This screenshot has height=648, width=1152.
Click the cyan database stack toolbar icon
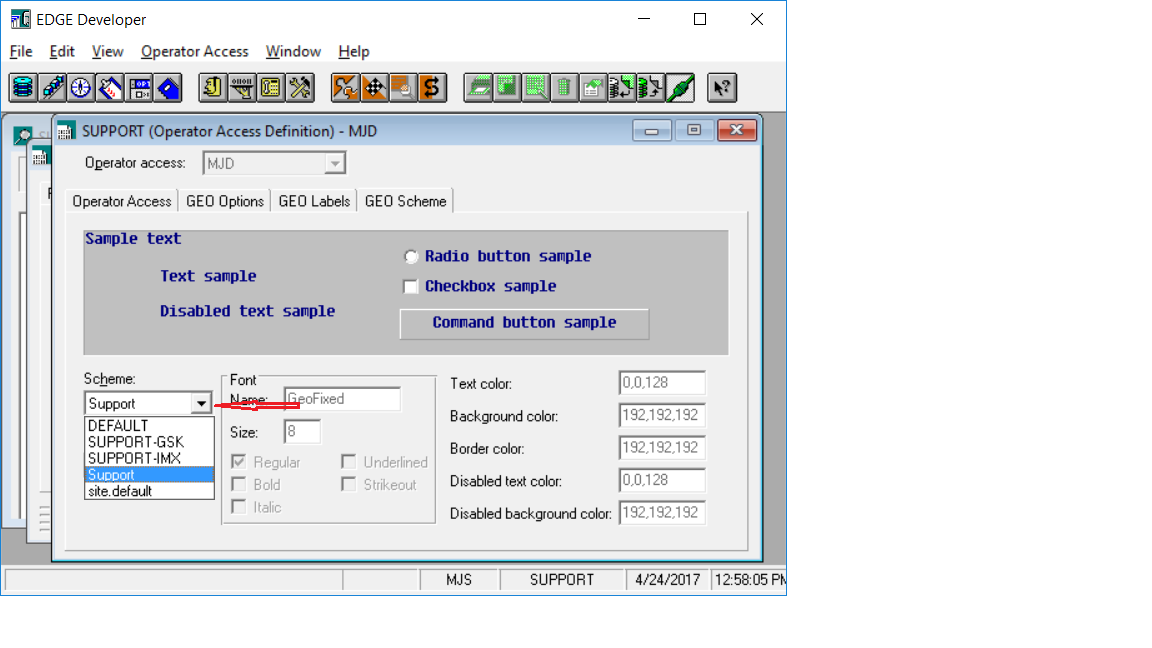pos(24,87)
